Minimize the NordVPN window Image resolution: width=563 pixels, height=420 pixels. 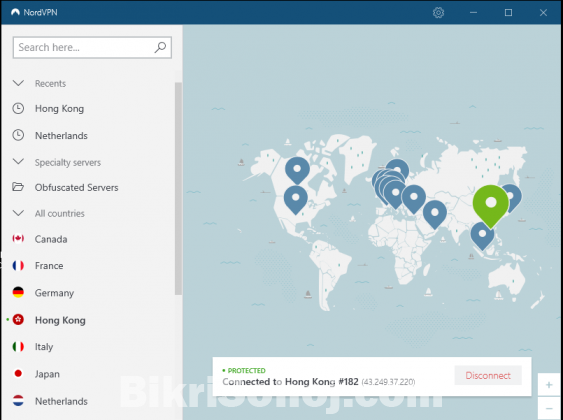click(473, 13)
